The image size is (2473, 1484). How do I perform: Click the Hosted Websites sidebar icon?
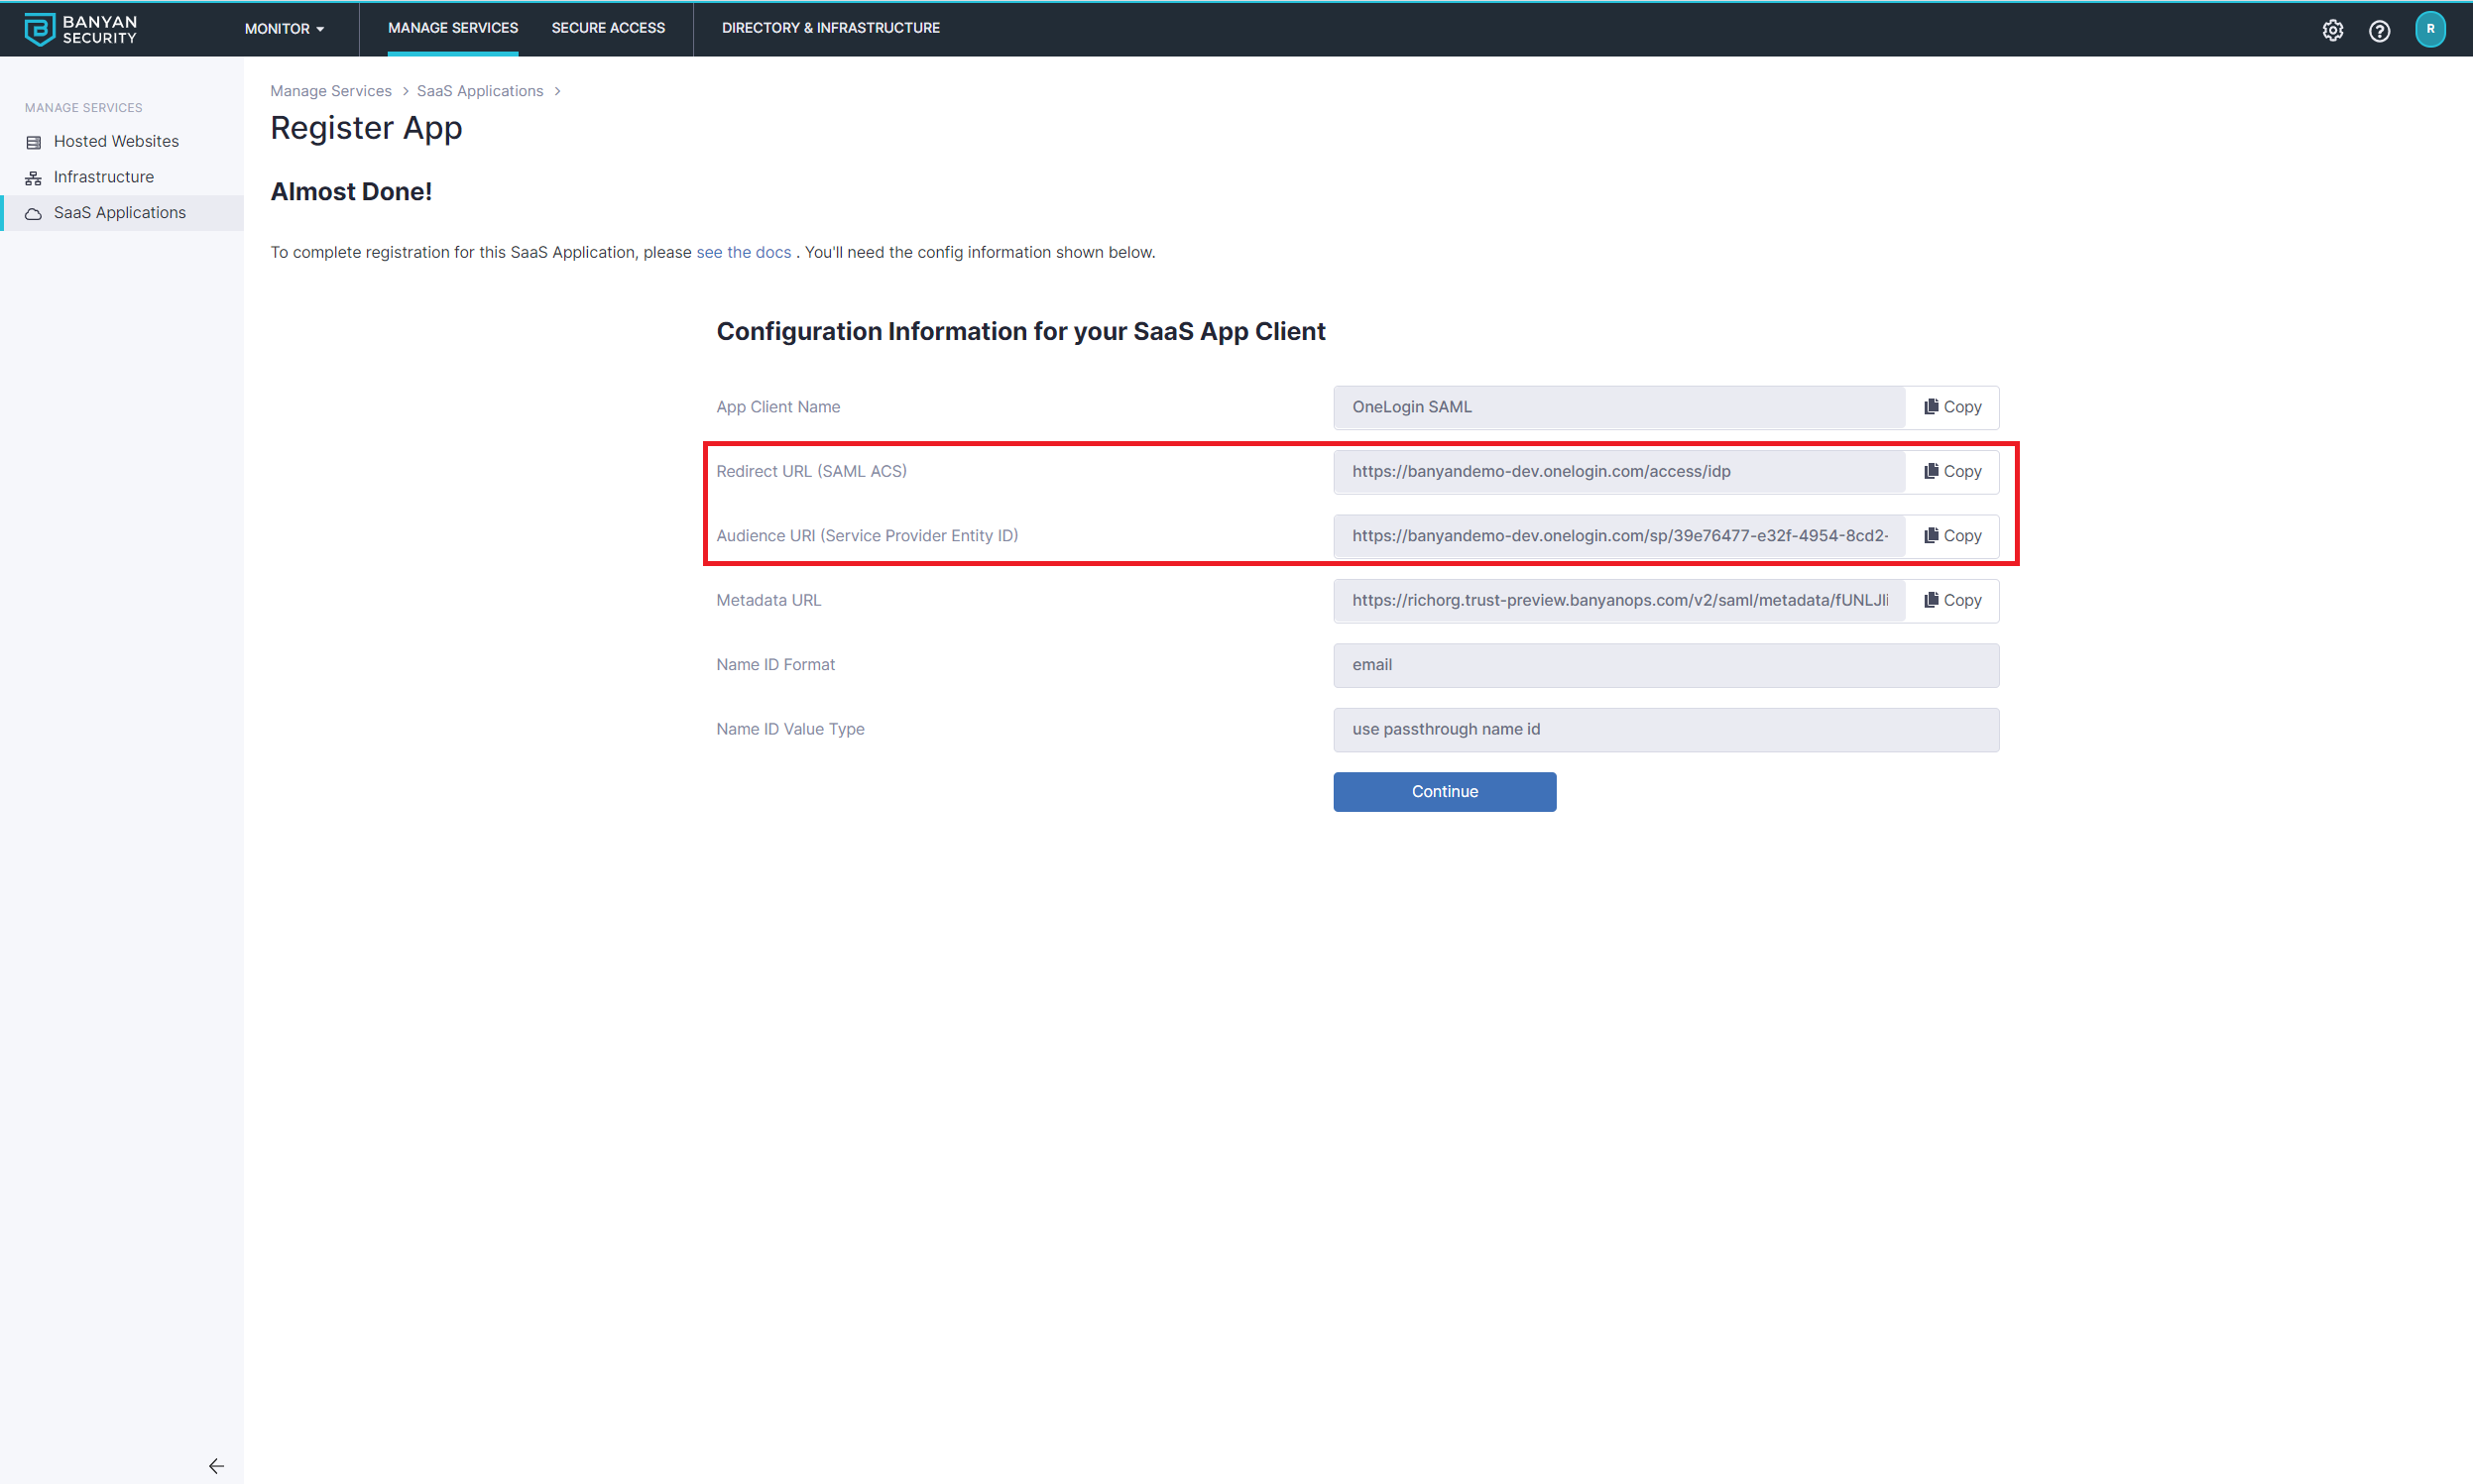pos(33,142)
